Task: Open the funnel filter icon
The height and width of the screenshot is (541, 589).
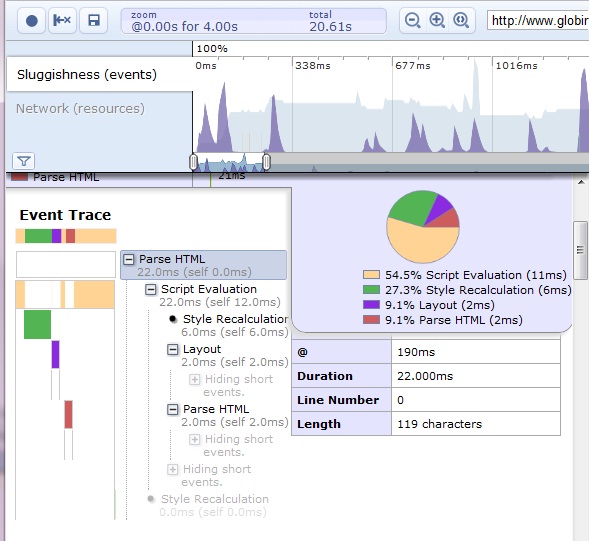Action: pos(24,161)
